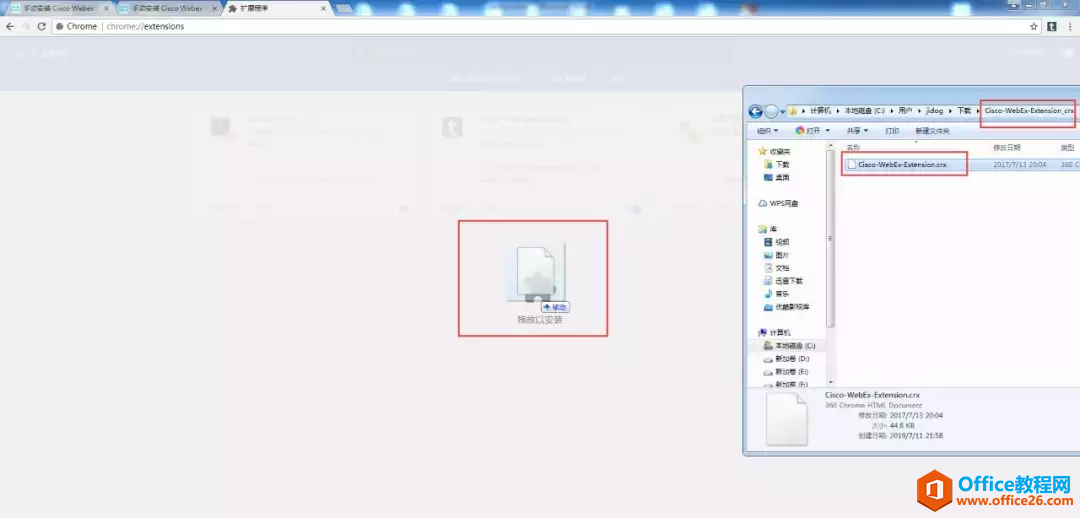Open 优酷影视库 in the navigation pane
This screenshot has height=518, width=1080.
pyautogui.click(x=787, y=307)
